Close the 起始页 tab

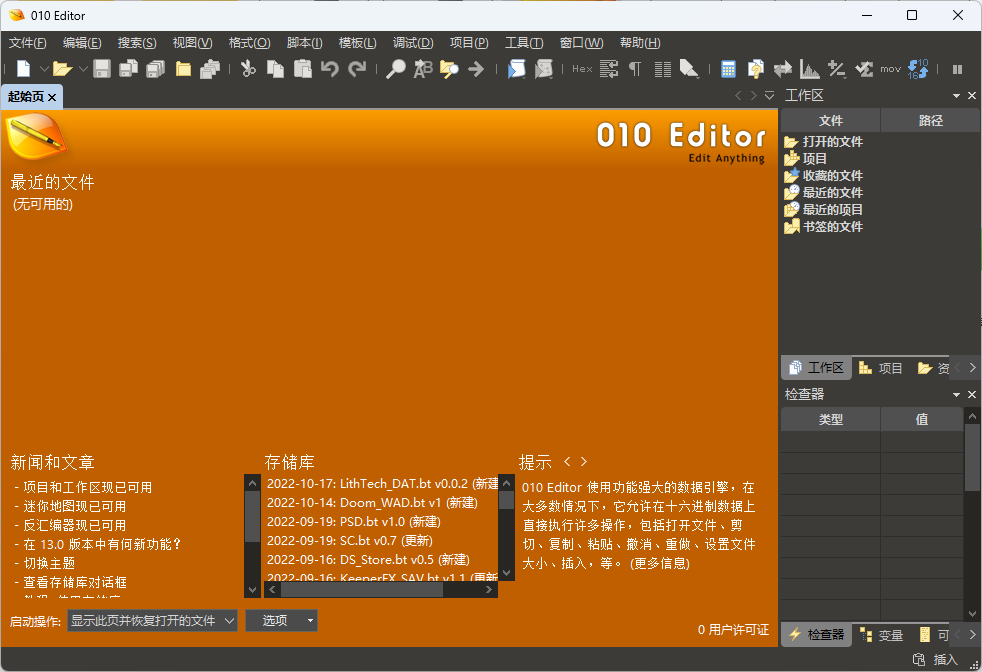(x=52, y=97)
